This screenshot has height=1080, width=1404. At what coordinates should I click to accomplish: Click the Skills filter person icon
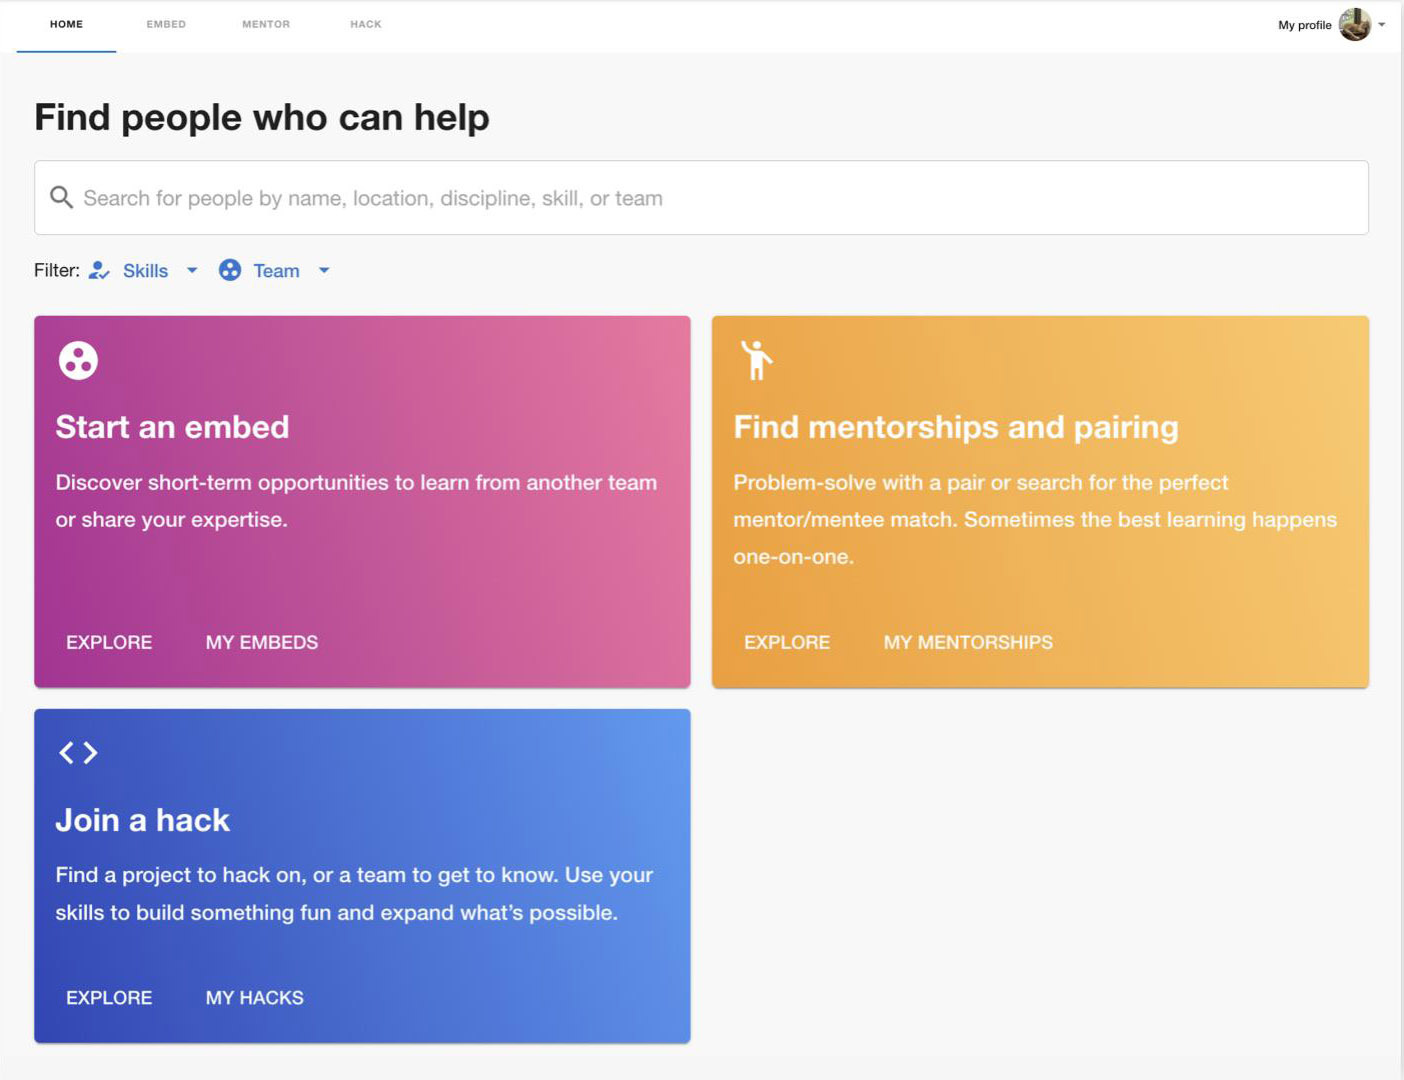click(99, 270)
